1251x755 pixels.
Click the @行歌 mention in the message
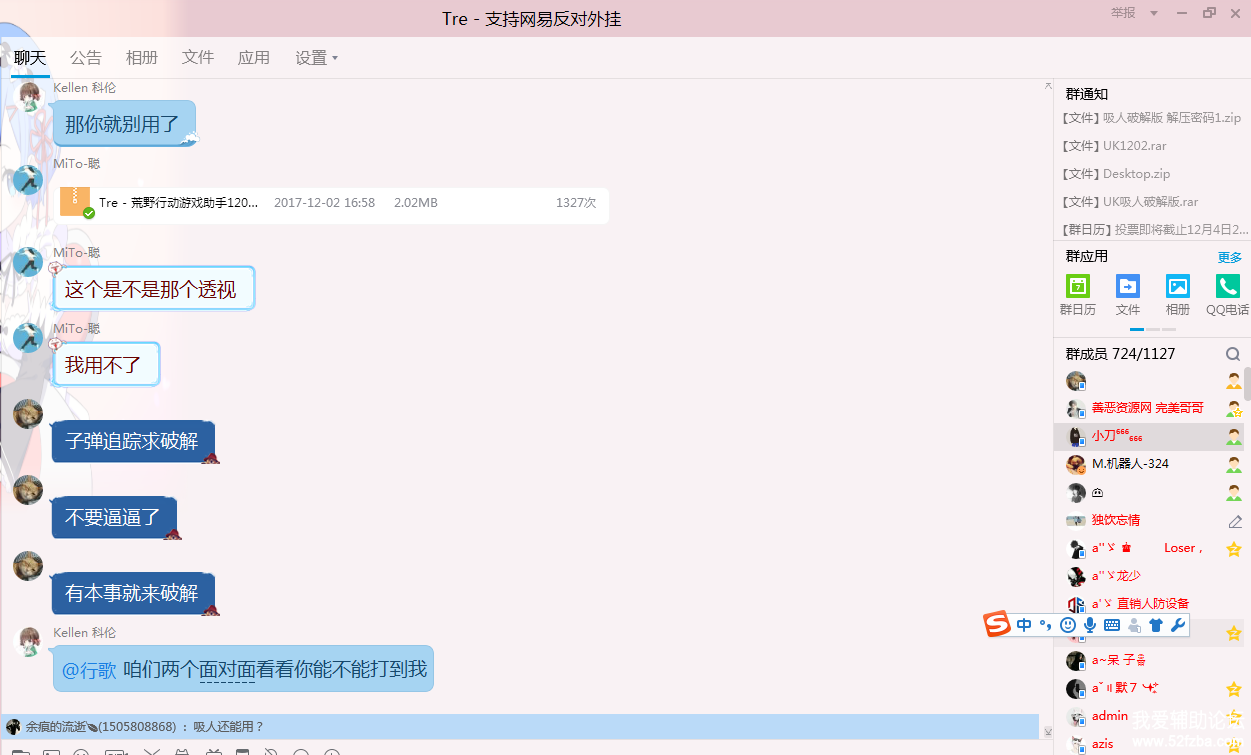coord(90,670)
